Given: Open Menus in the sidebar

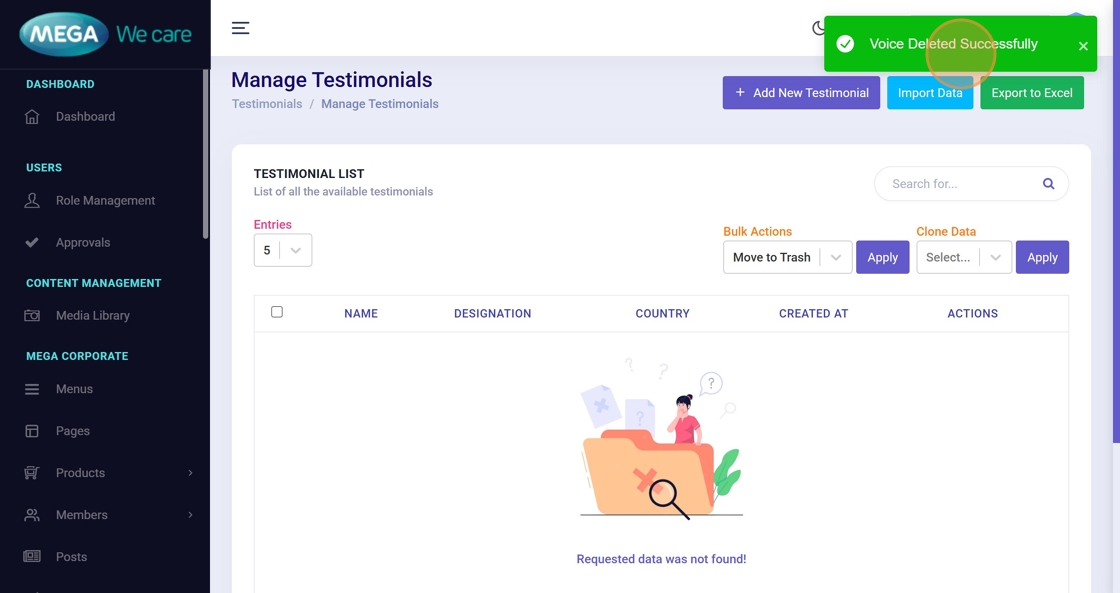Looking at the screenshot, I should coord(74,389).
